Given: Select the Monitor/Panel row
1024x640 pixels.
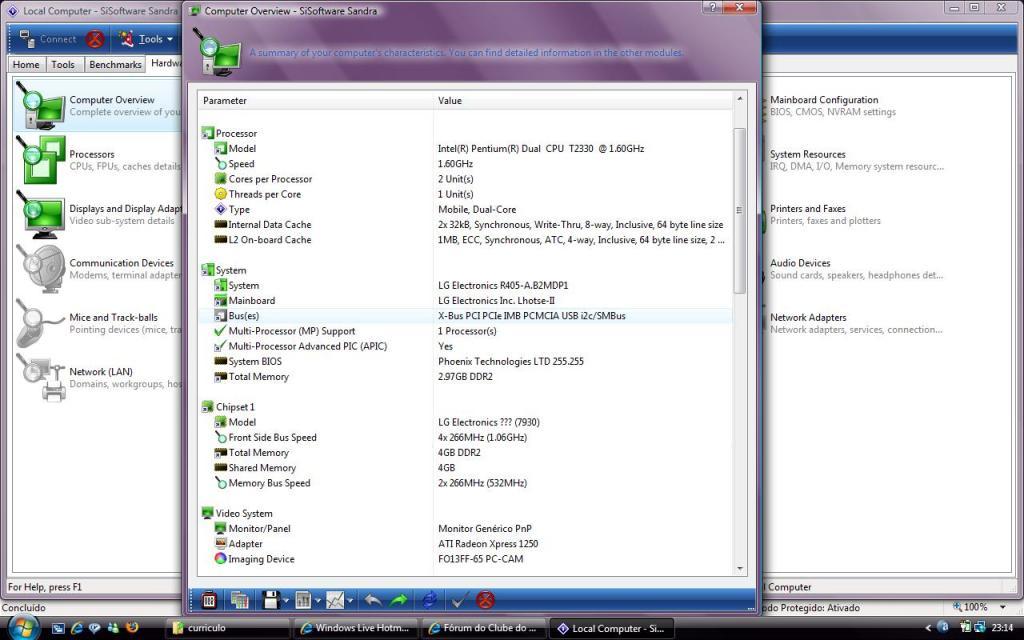Looking at the screenshot, I should click(x=466, y=528).
